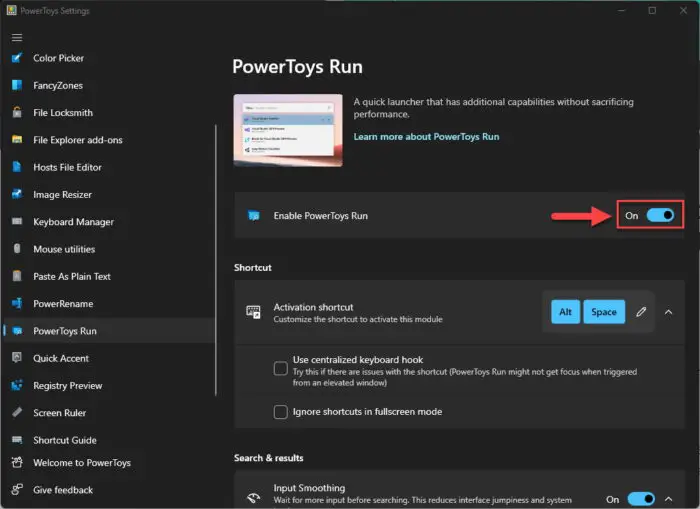Click the Alt shortcut key button
The height and width of the screenshot is (509, 700).
[x=565, y=312]
